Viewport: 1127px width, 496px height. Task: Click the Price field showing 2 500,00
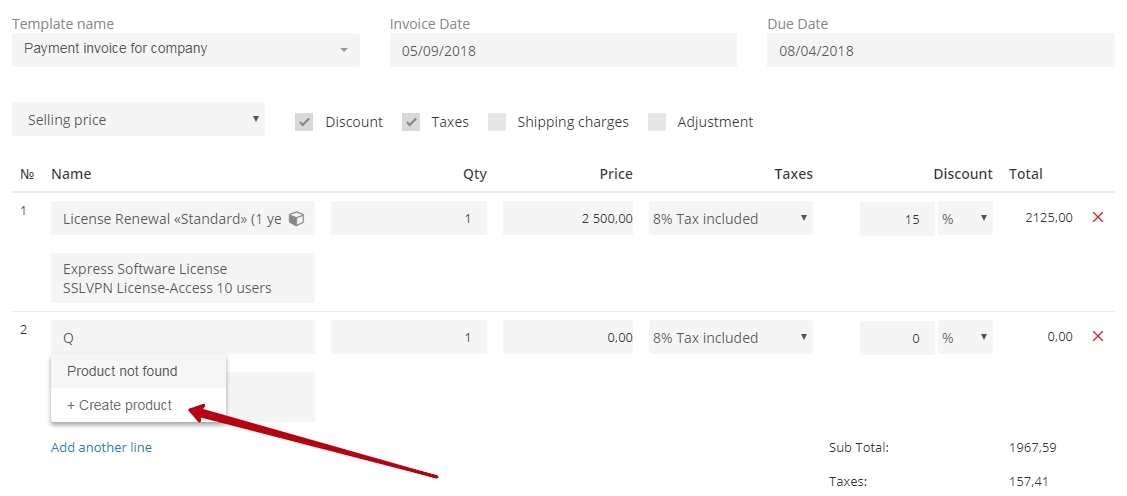(x=568, y=219)
